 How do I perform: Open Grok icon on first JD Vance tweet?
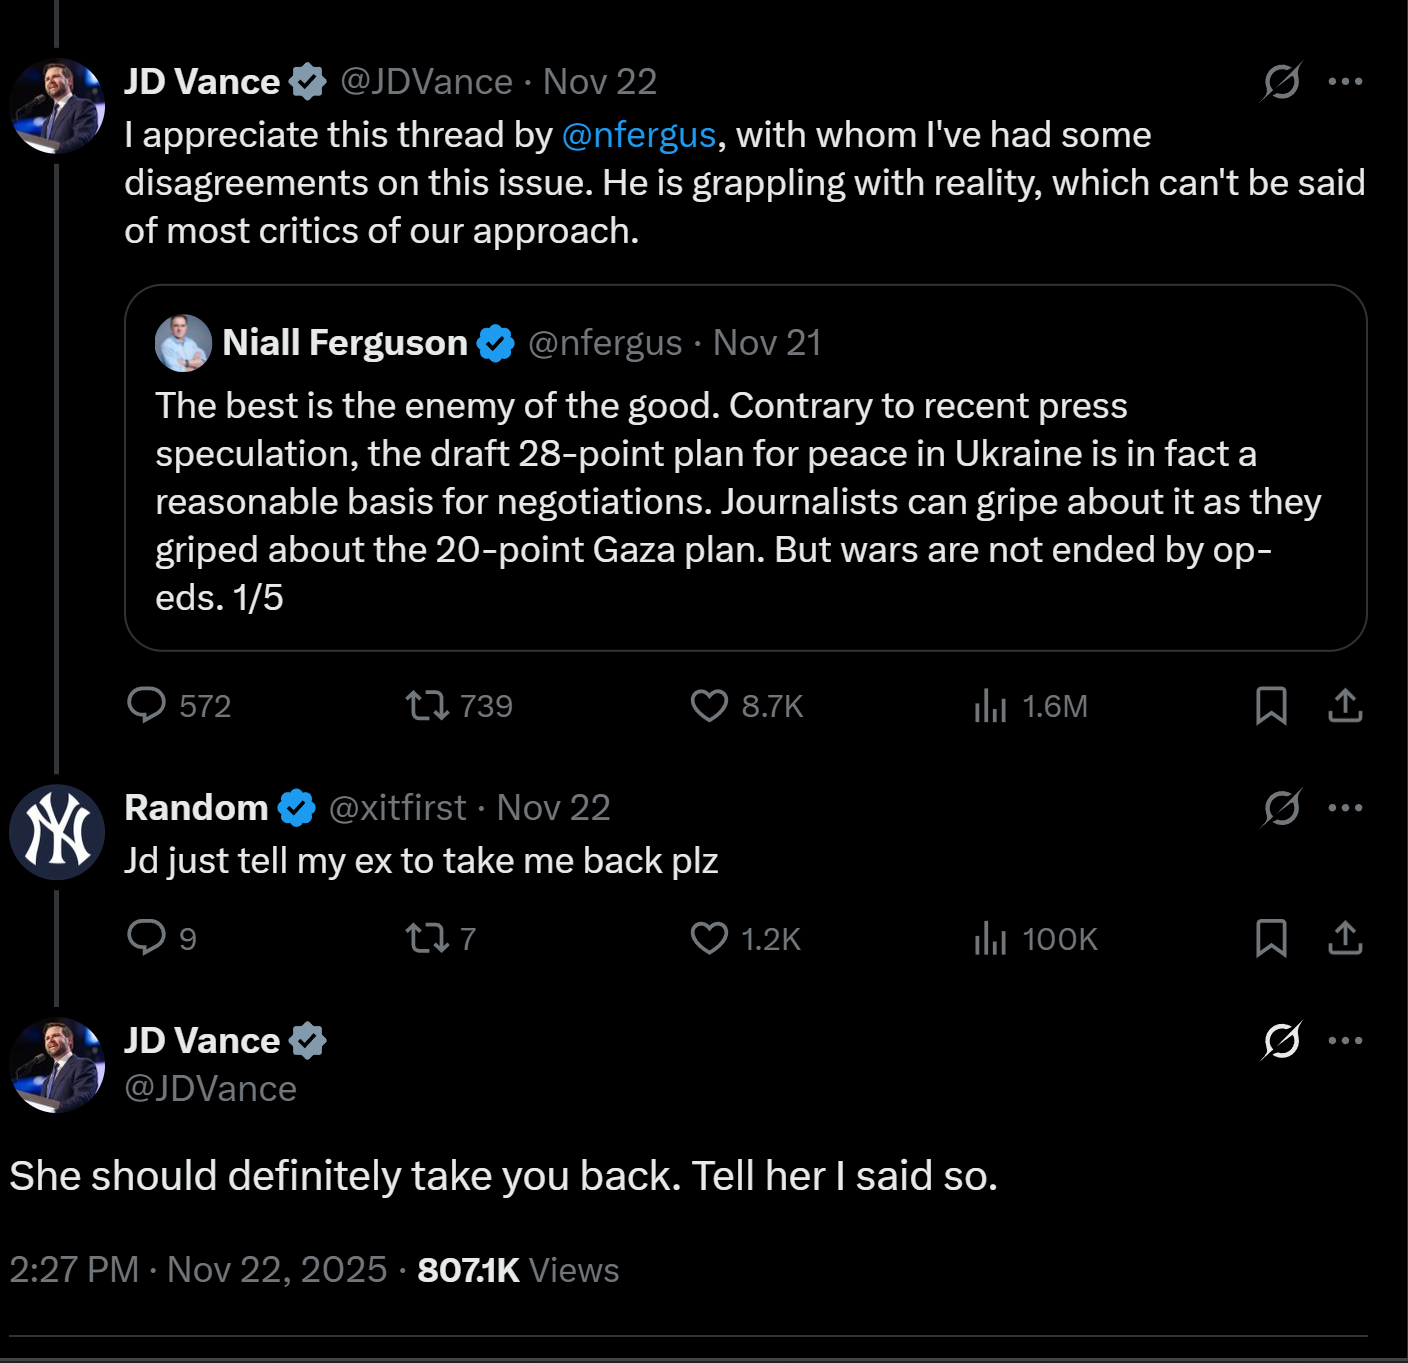click(x=1281, y=81)
